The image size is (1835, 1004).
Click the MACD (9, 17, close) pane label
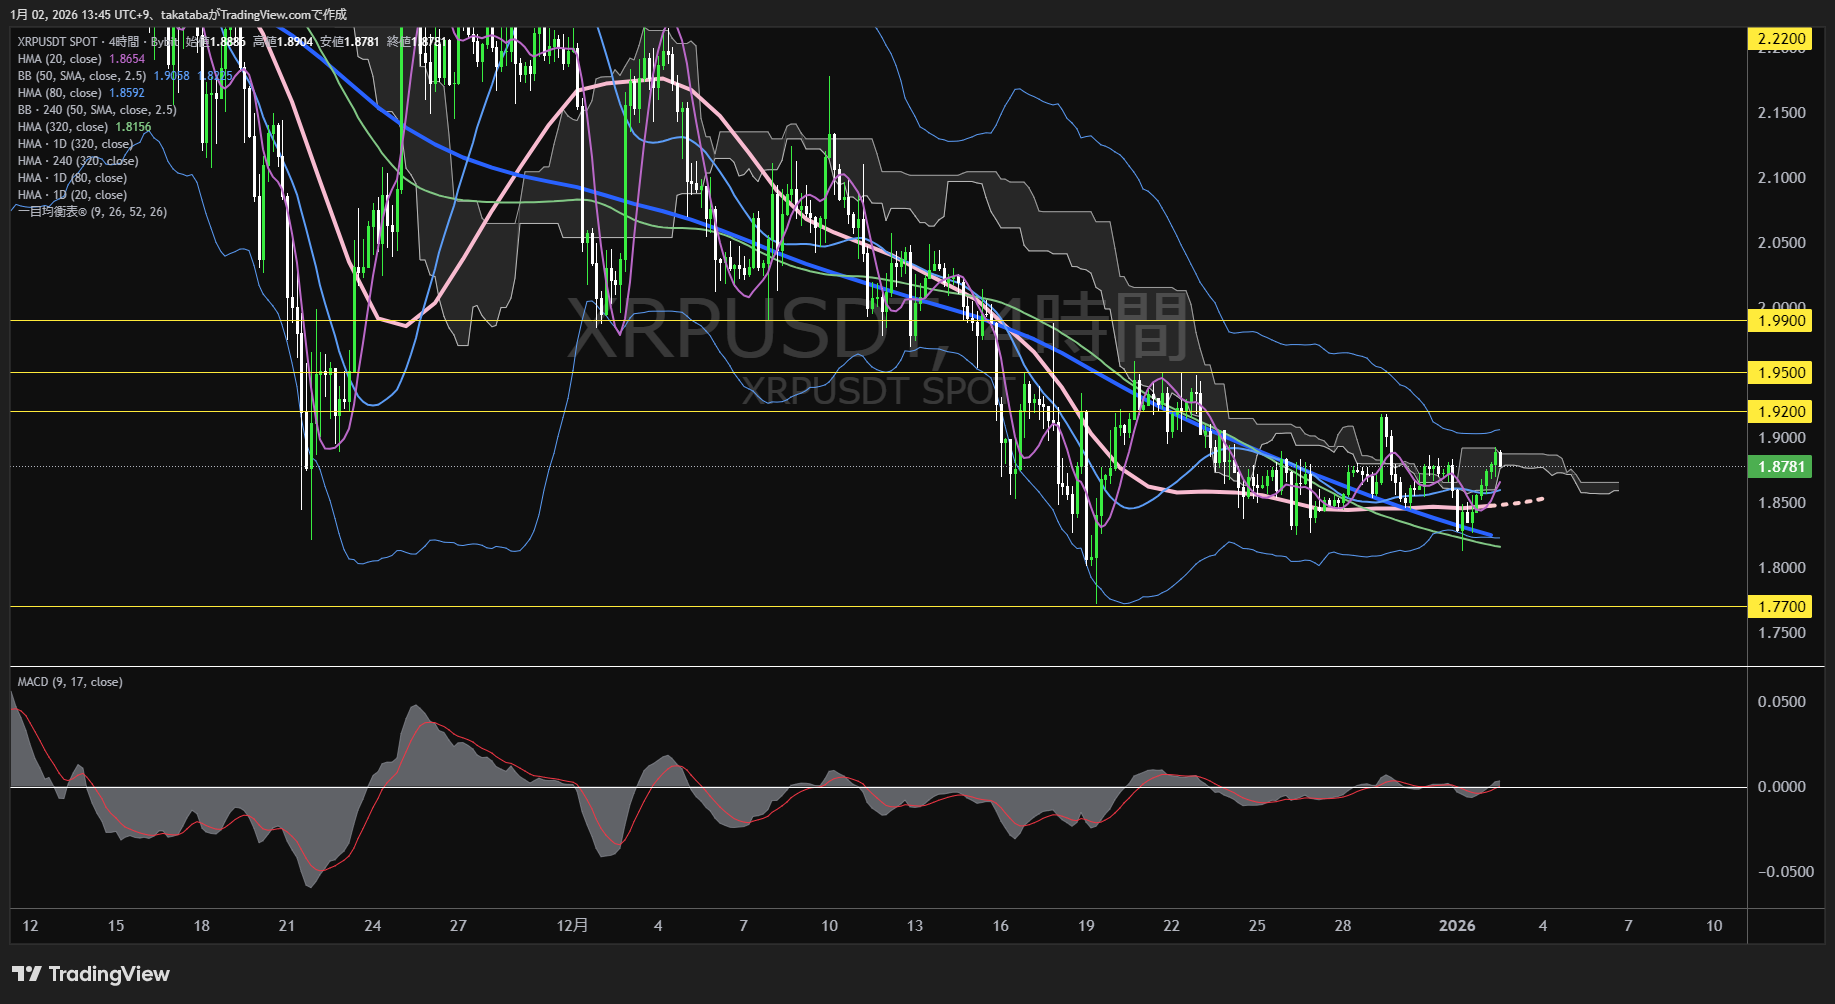(70, 682)
